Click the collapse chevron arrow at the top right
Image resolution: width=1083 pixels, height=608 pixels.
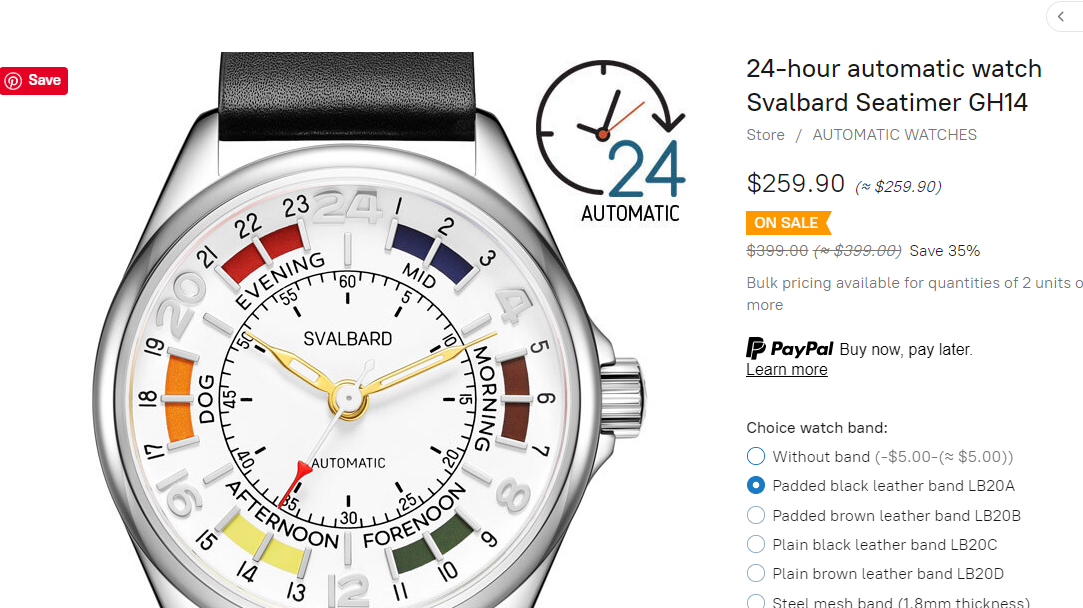[x=1062, y=17]
